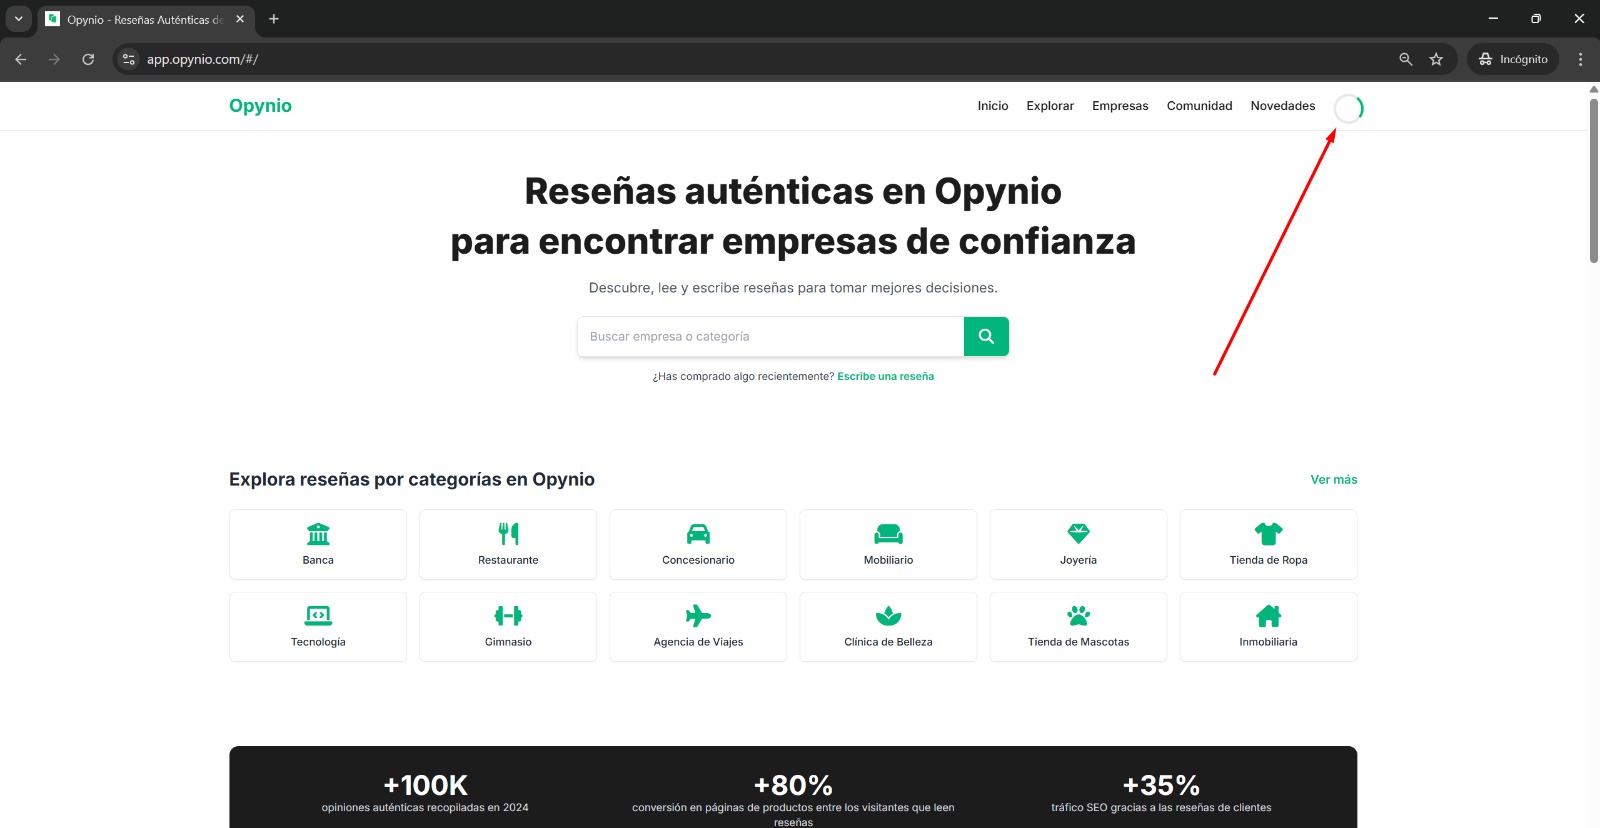Open the Inmobiliaria house icon
1600x828 pixels.
pyautogui.click(x=1268, y=616)
